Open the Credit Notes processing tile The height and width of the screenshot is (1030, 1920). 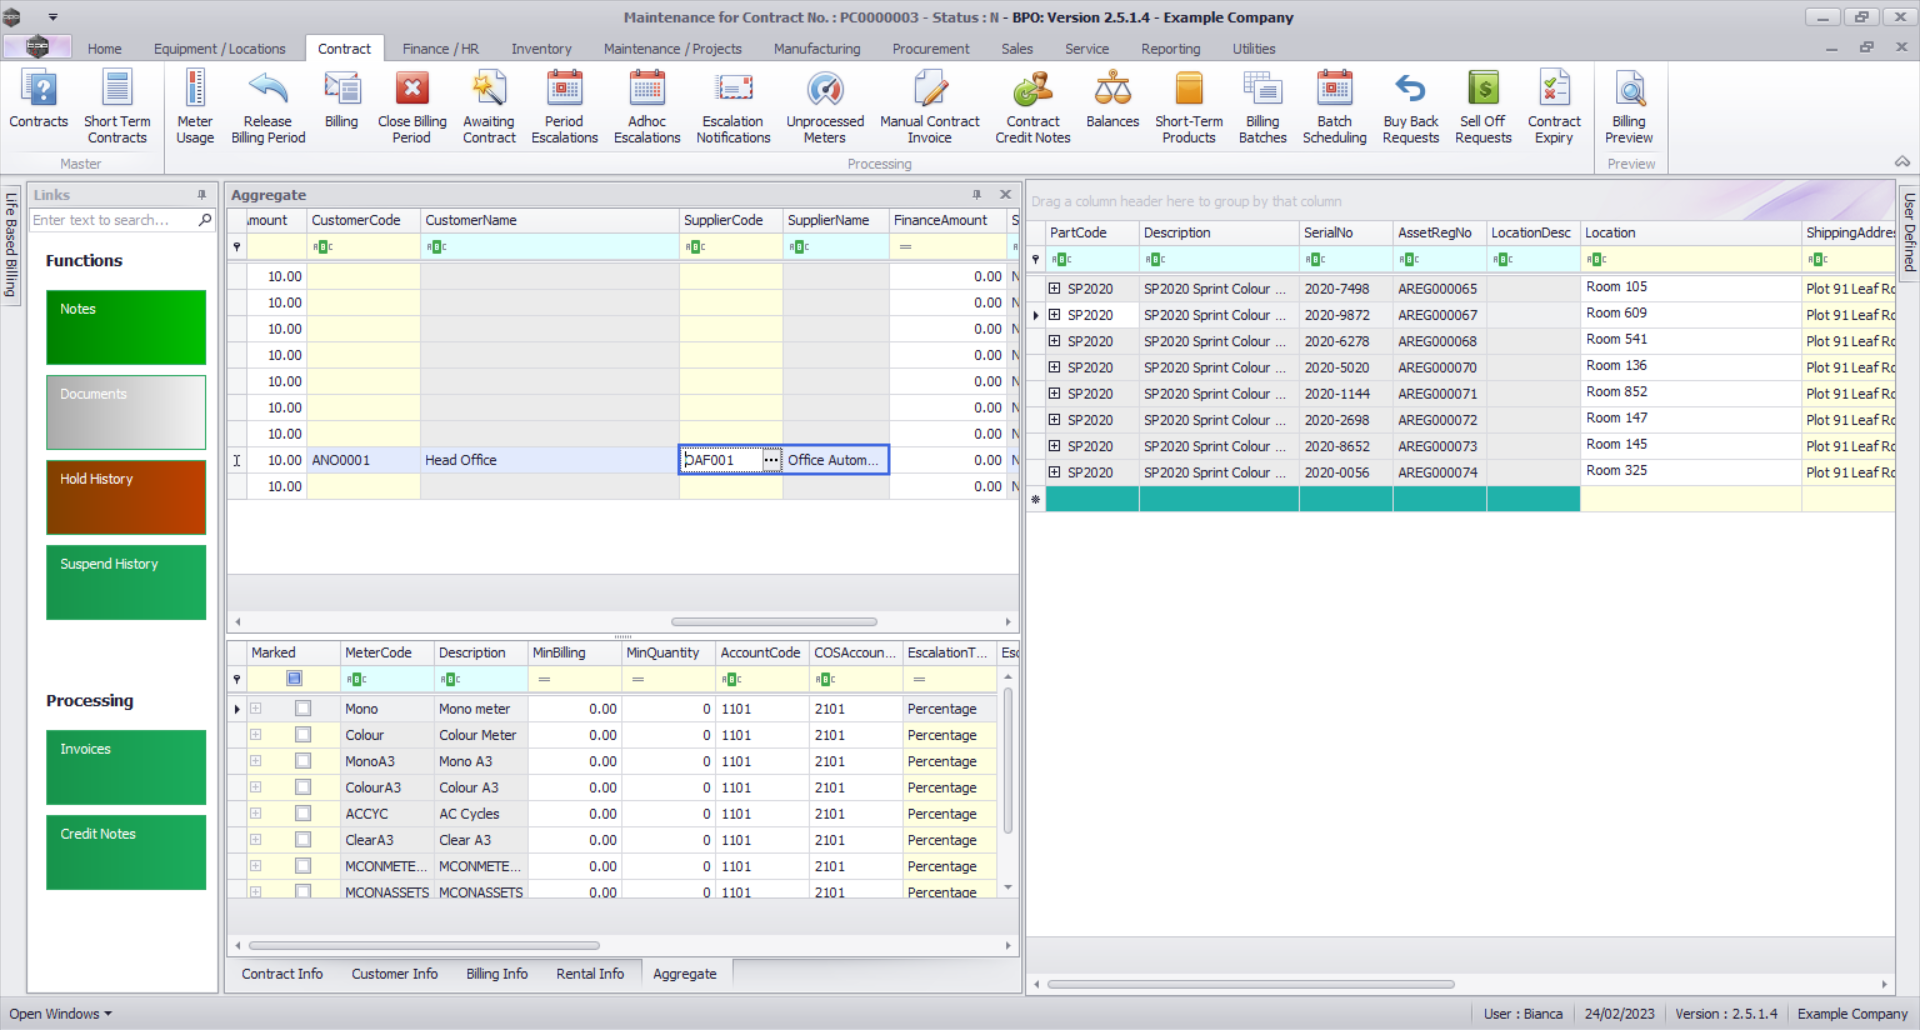pyautogui.click(x=126, y=852)
